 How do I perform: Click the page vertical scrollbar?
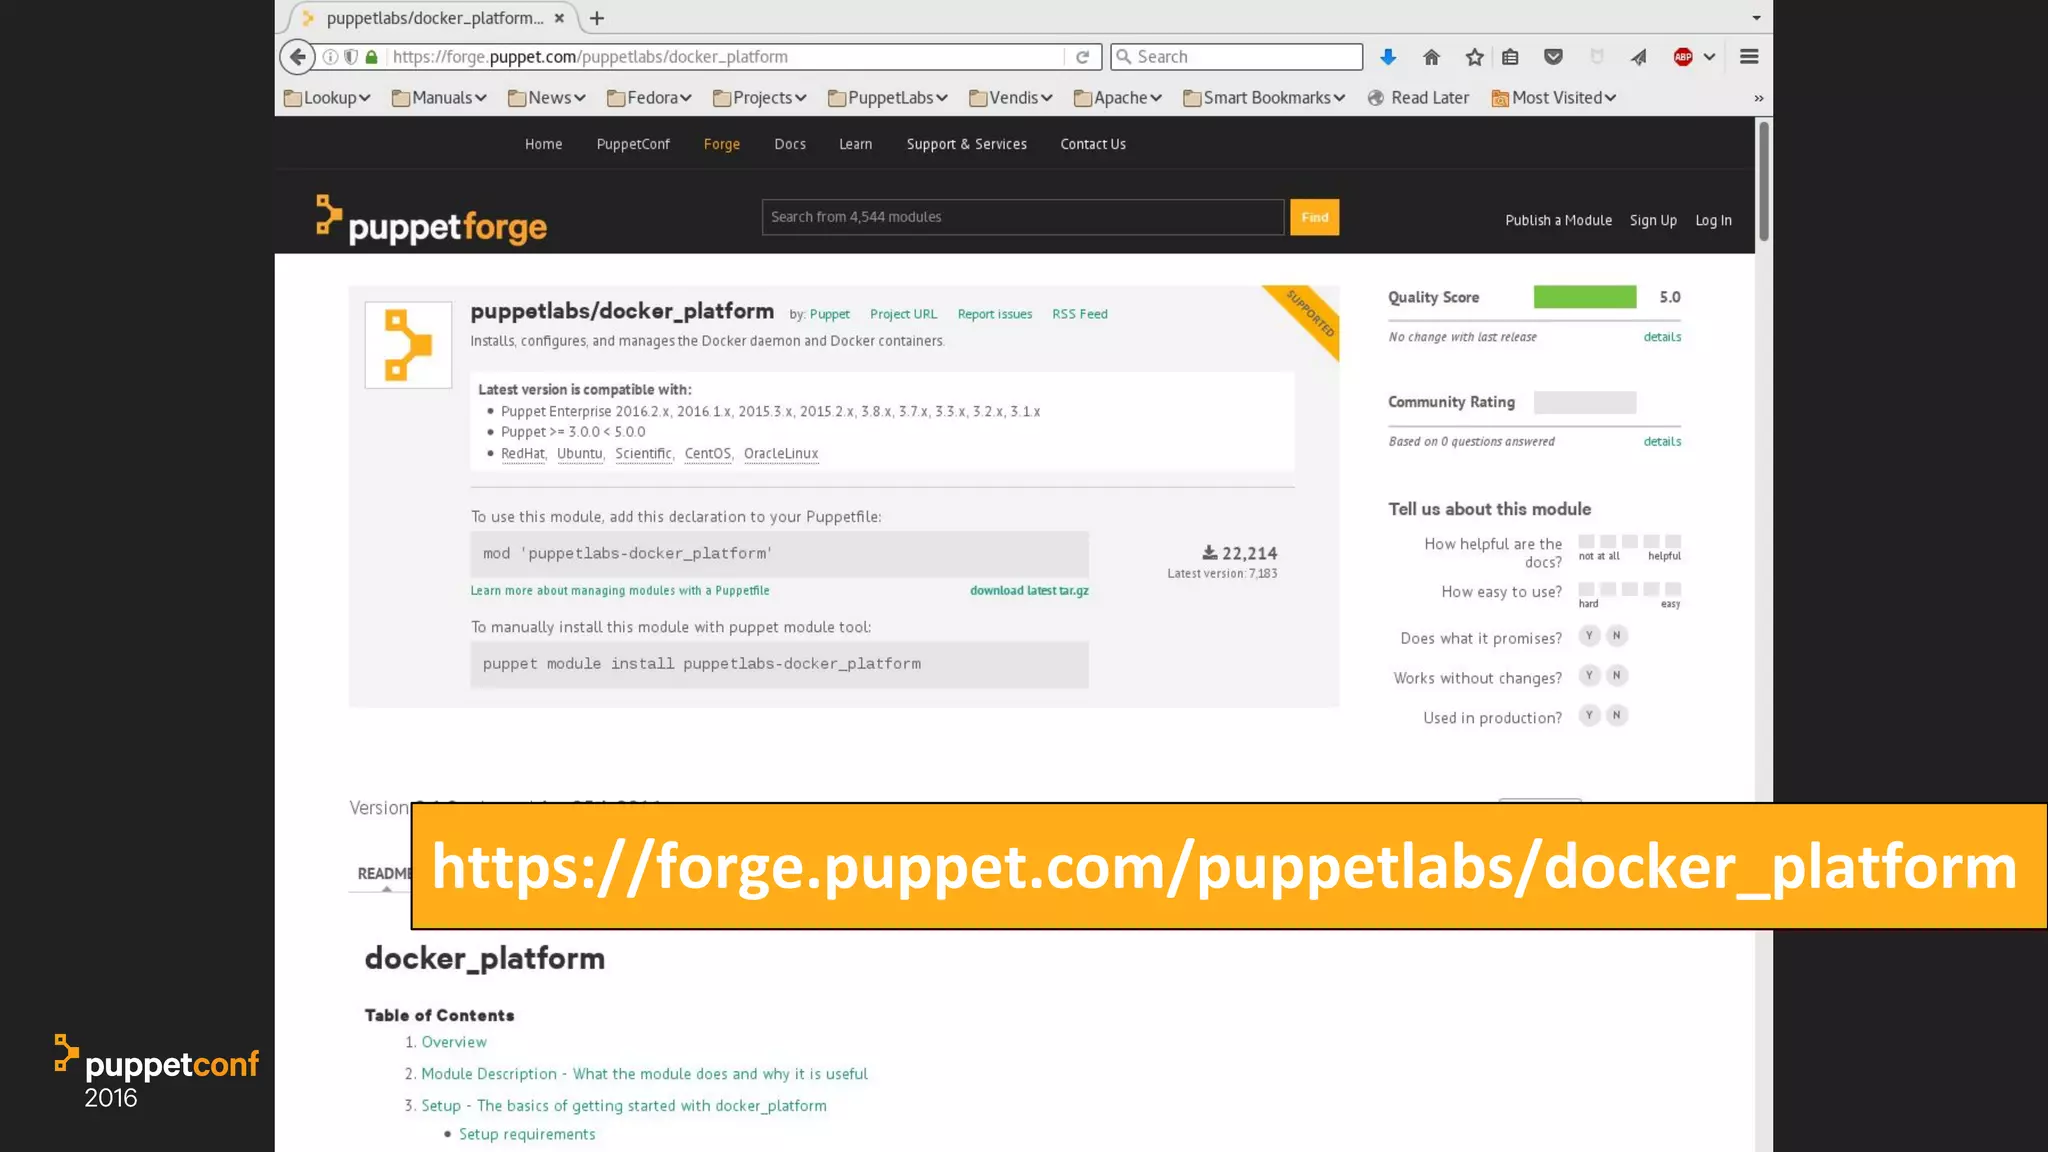tap(1764, 182)
